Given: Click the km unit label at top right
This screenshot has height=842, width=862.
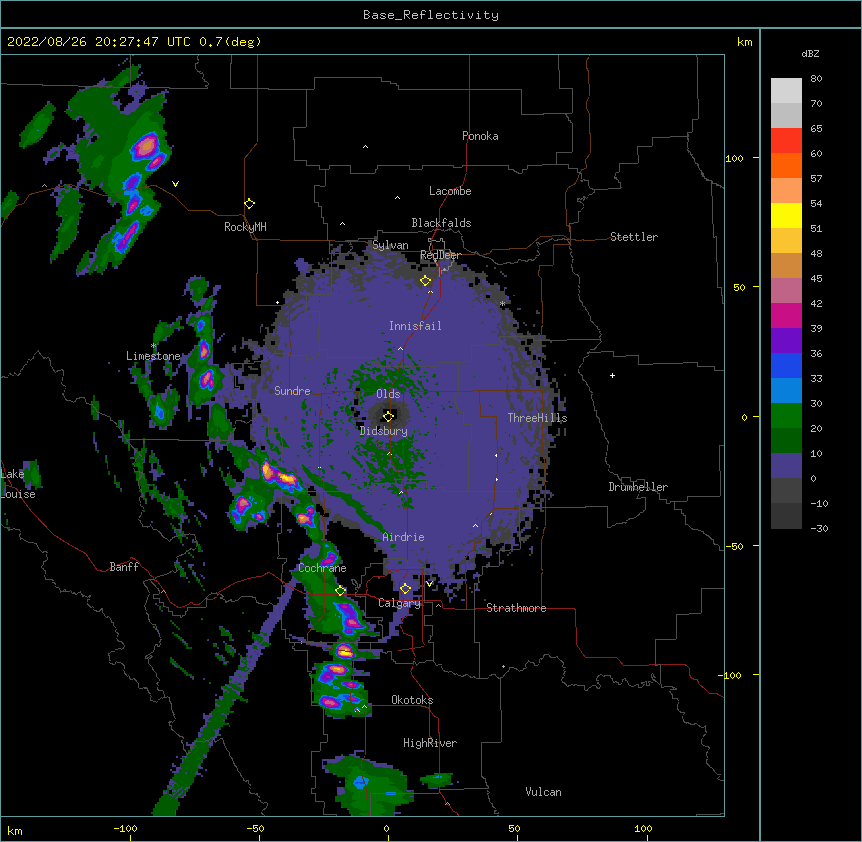Looking at the screenshot, I should click(x=744, y=42).
